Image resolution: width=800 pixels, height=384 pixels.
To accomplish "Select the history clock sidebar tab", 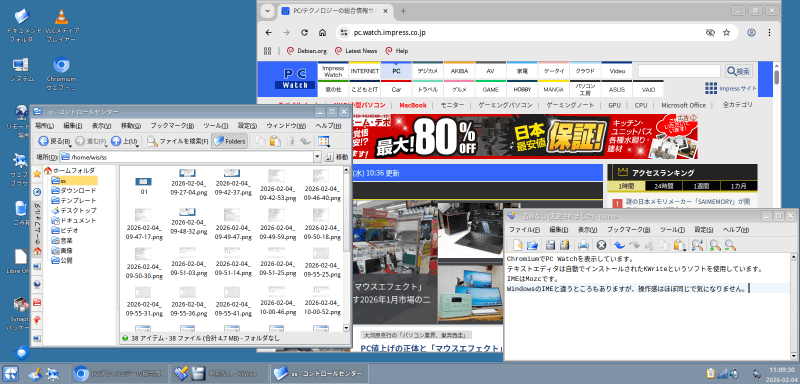I will (37, 192).
